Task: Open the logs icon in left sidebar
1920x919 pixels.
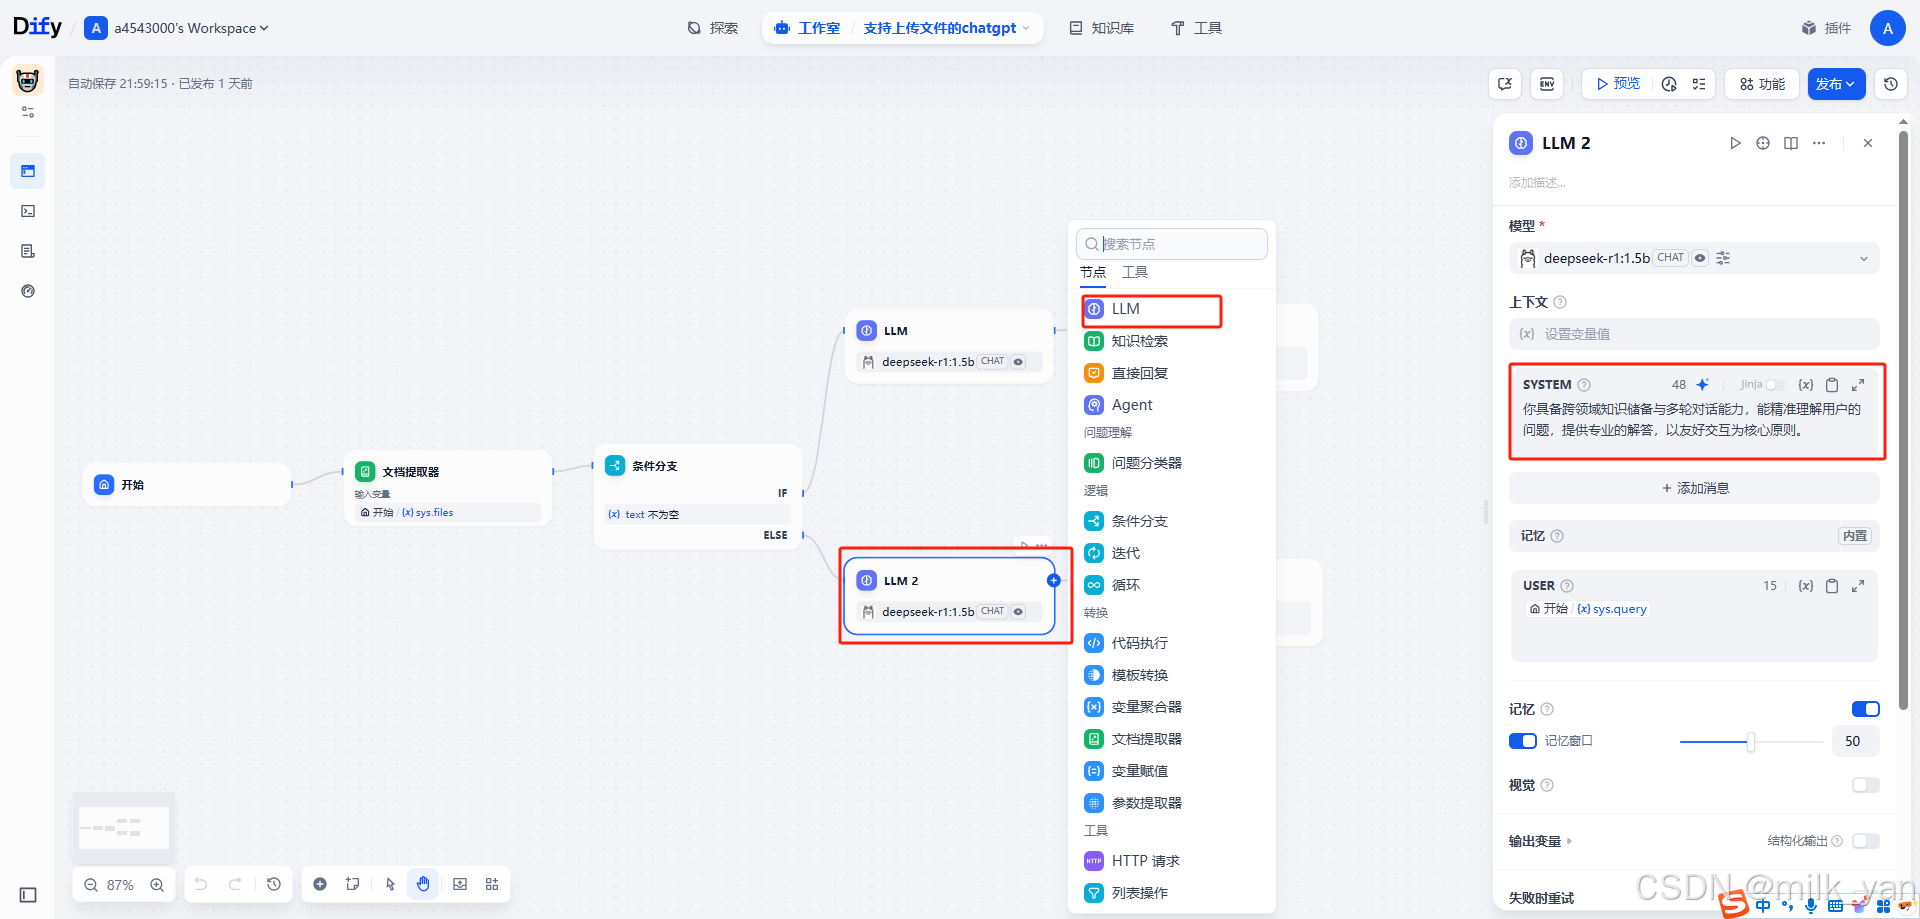Action: [x=28, y=251]
